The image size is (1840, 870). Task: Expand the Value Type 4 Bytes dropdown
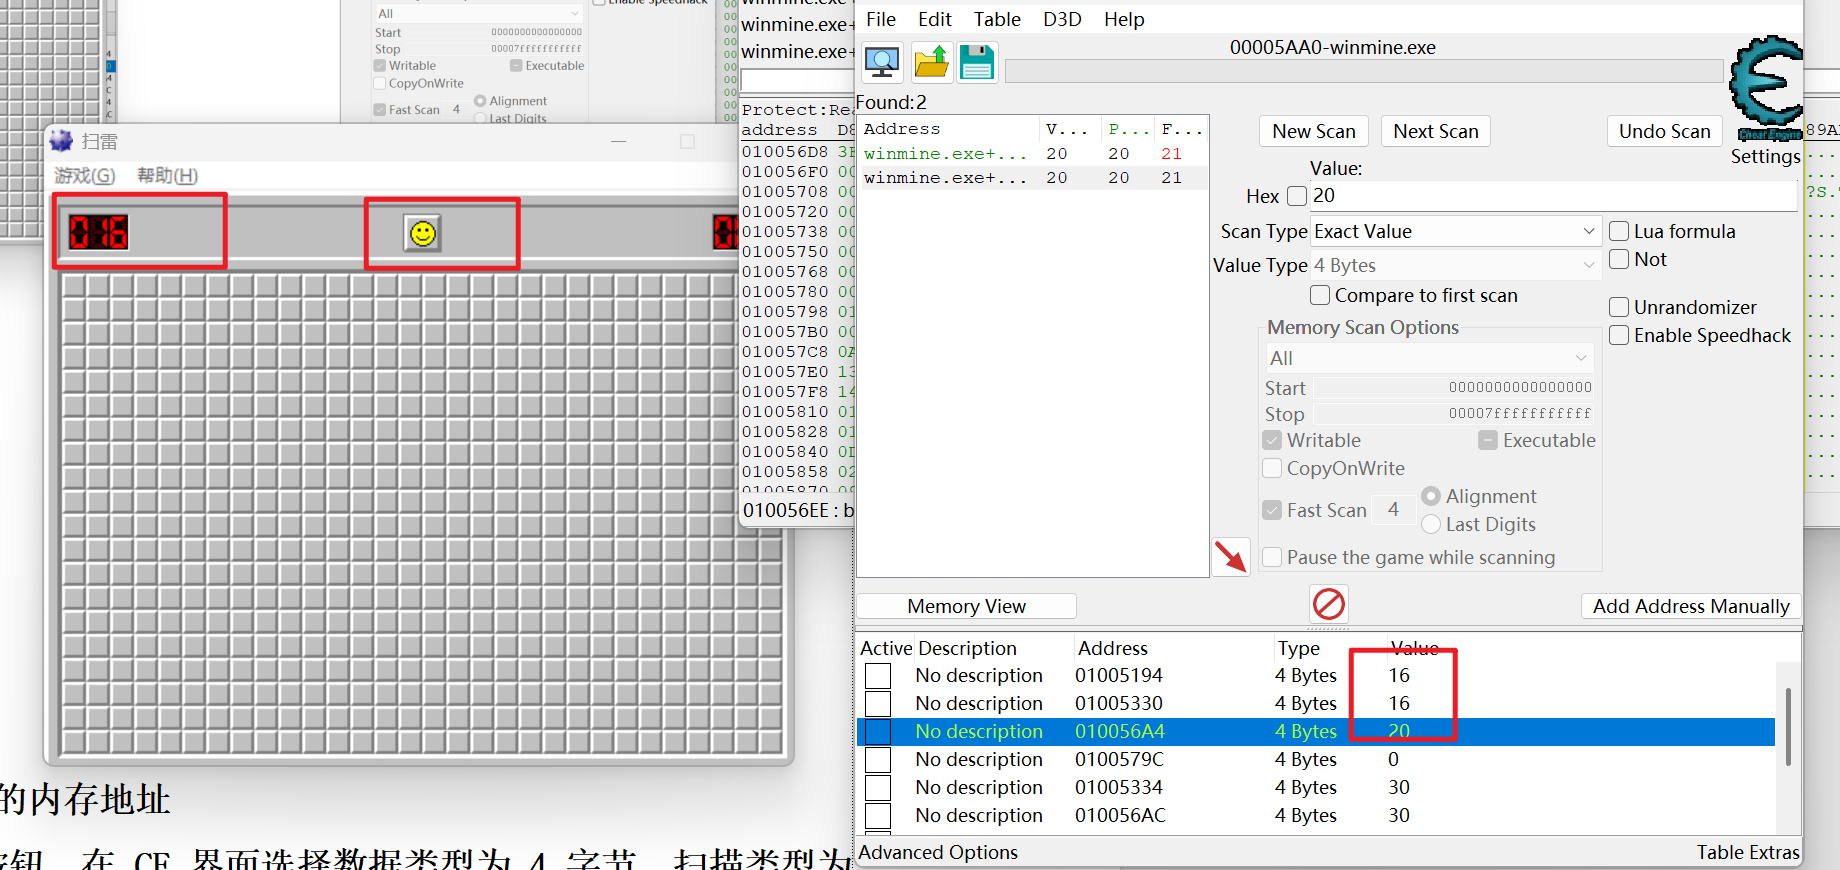tap(1455, 265)
